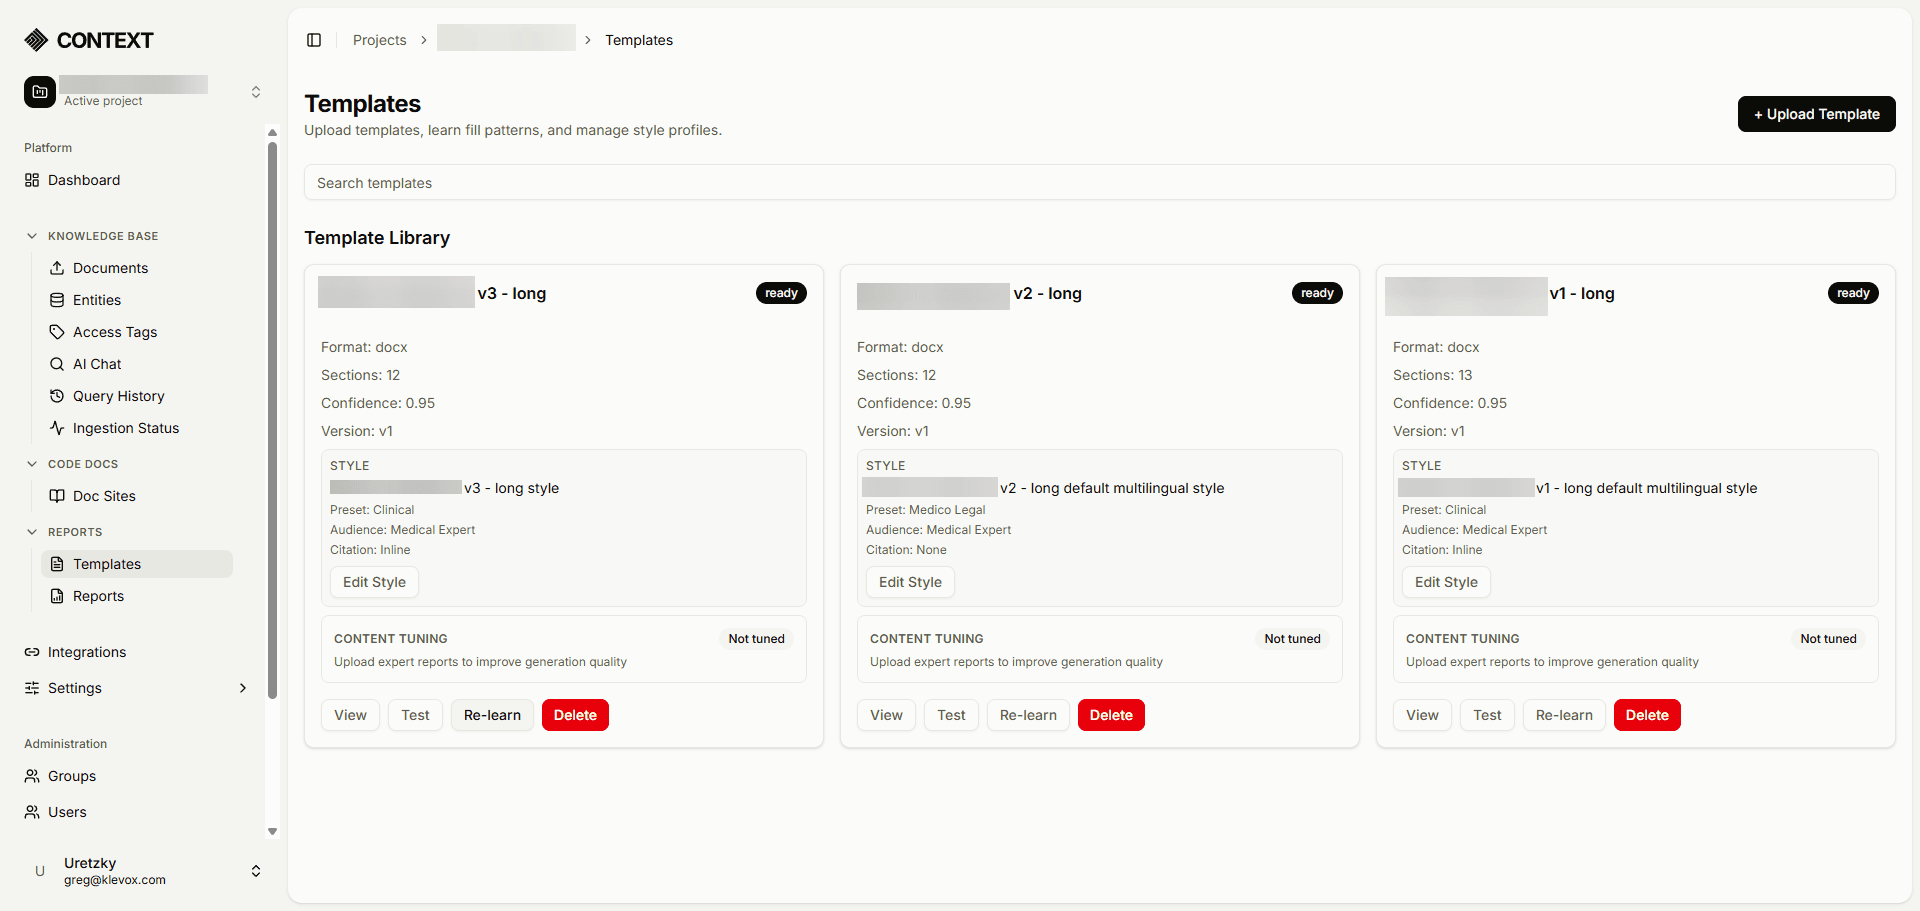Viewport: 1920px width, 911px height.
Task: Select the Documents icon under Knowledge Base
Action: pos(57,267)
